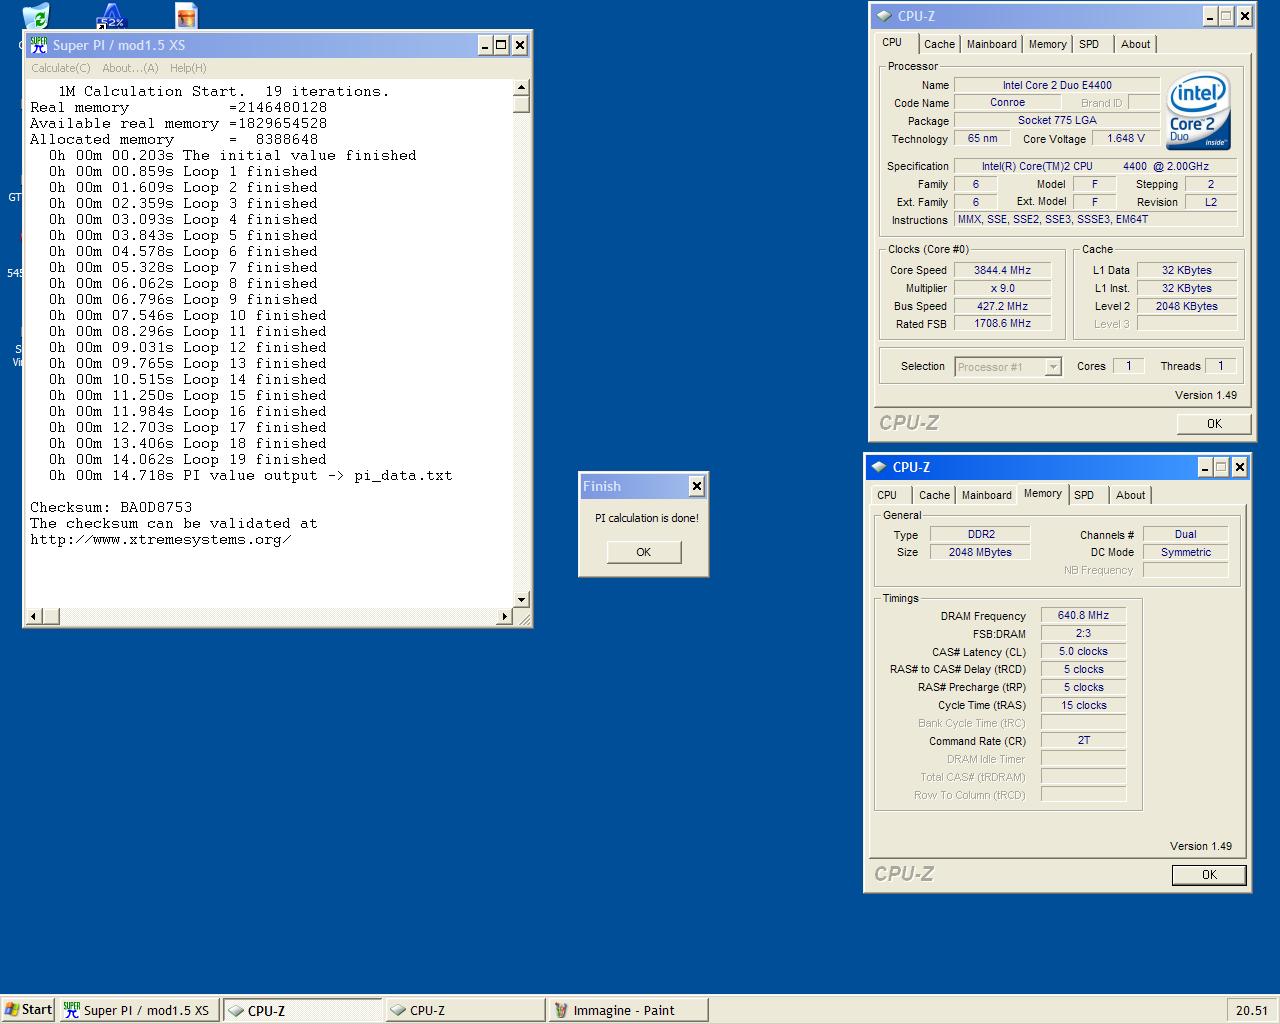Click the Core Speed value 3844.4 MHz
Viewport: 1280px width, 1024px height.
pos(1002,270)
